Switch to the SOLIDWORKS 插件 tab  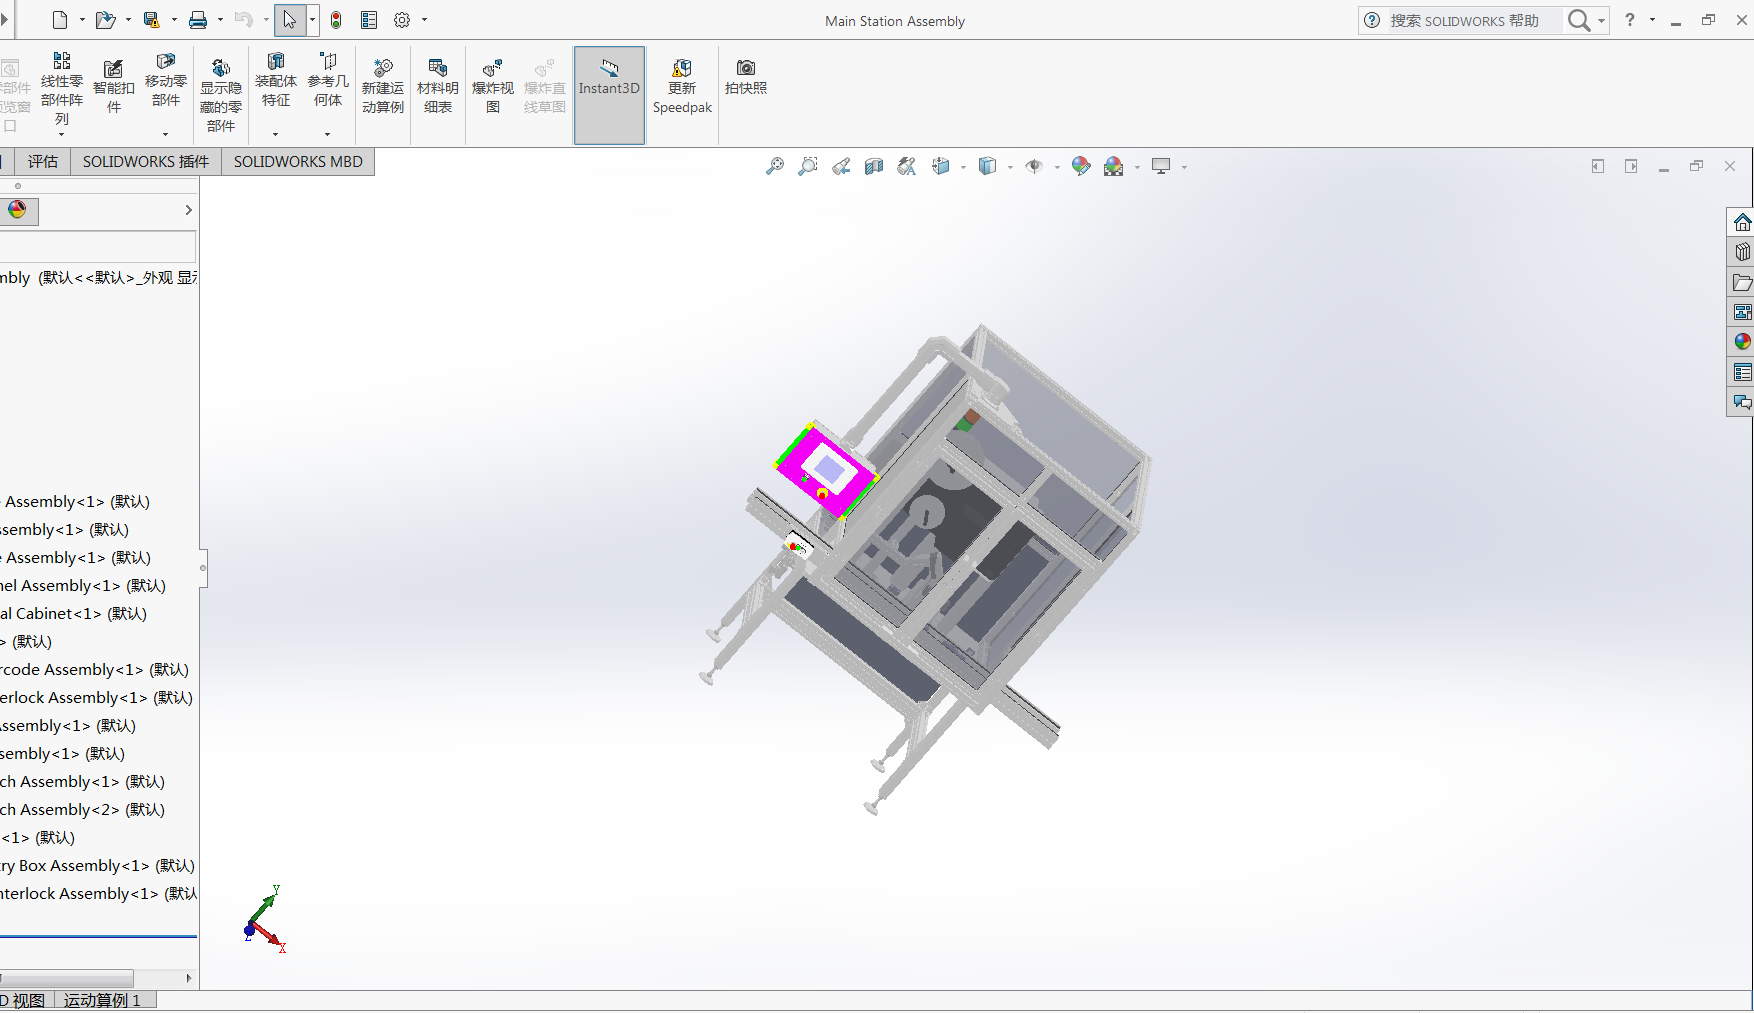pyautogui.click(x=146, y=162)
